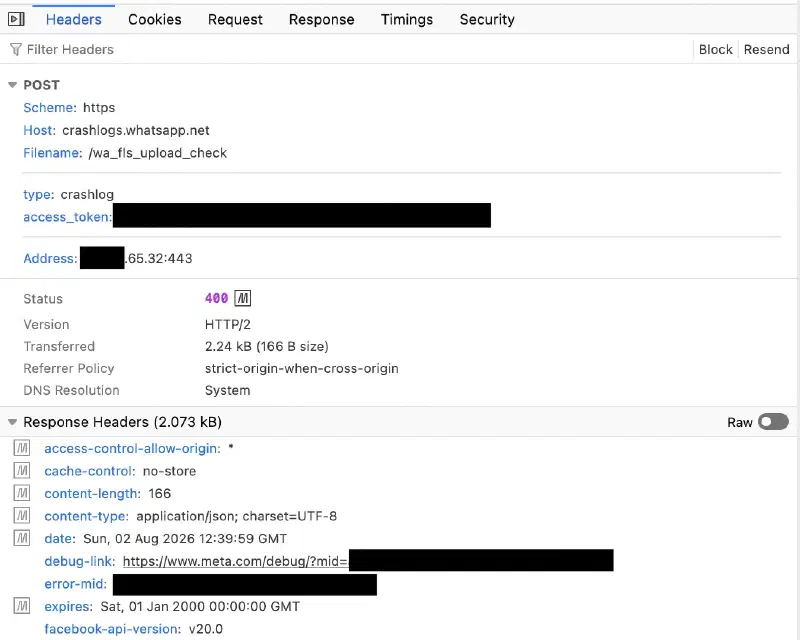
Task: View the Timings tab
Action: click(407, 19)
